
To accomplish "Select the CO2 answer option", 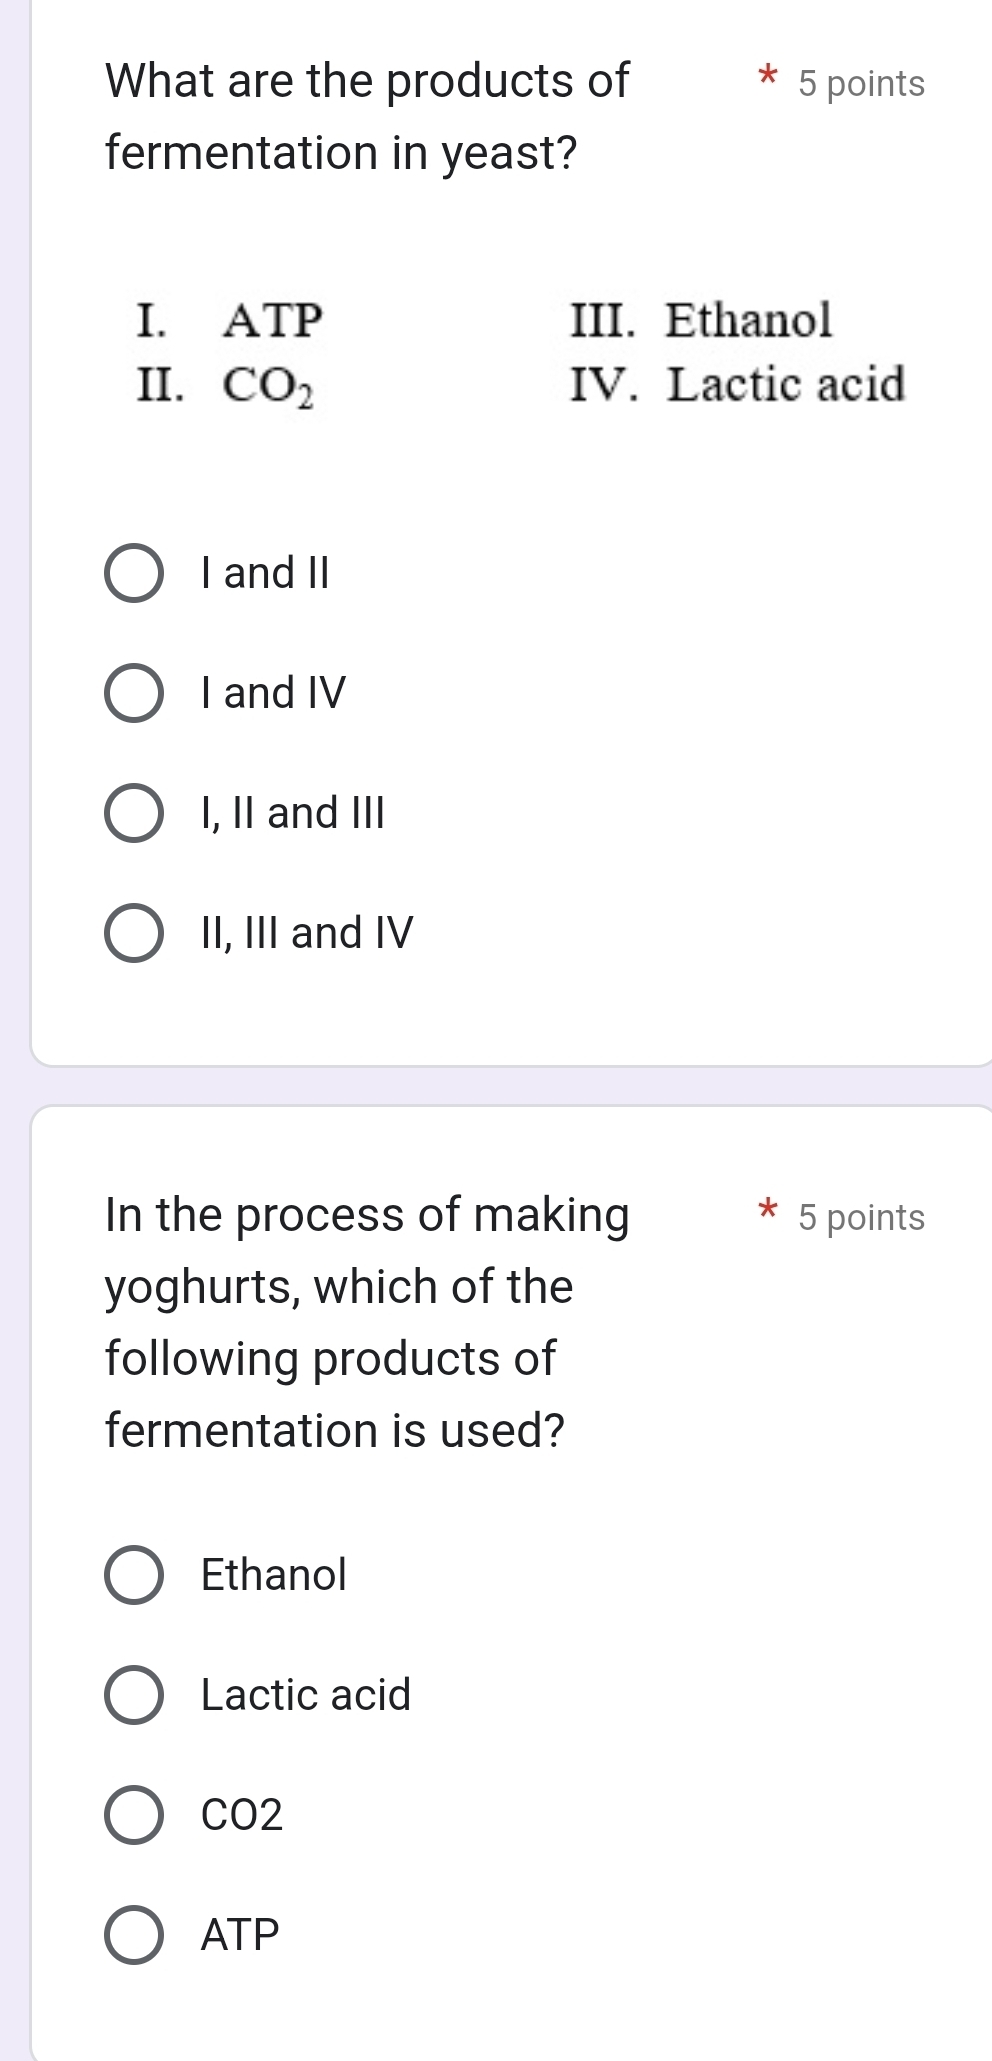I will pyautogui.click(x=136, y=1815).
